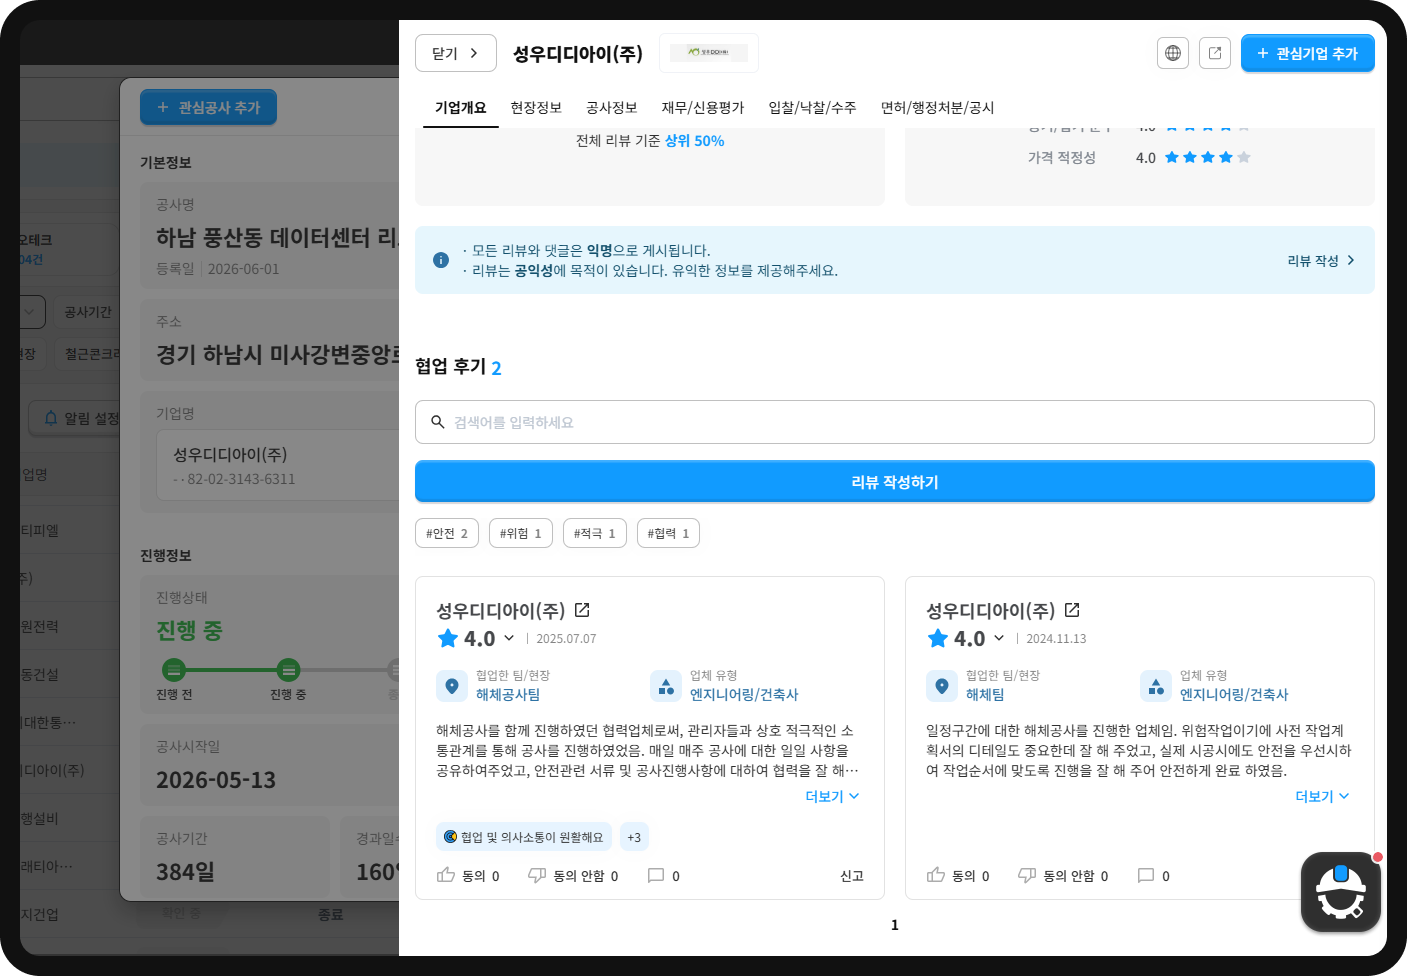Go to review page 1
The width and height of the screenshot is (1407, 976).
pyautogui.click(x=895, y=925)
